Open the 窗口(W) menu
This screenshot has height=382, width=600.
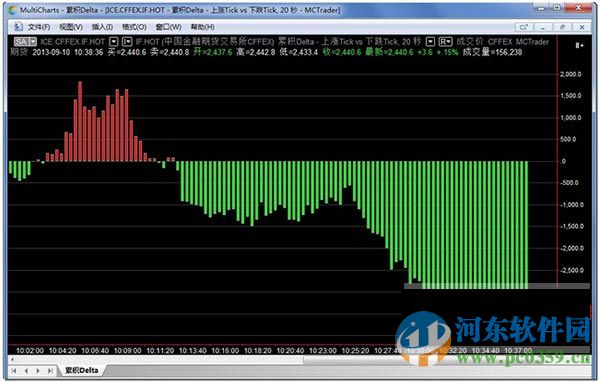(168, 27)
